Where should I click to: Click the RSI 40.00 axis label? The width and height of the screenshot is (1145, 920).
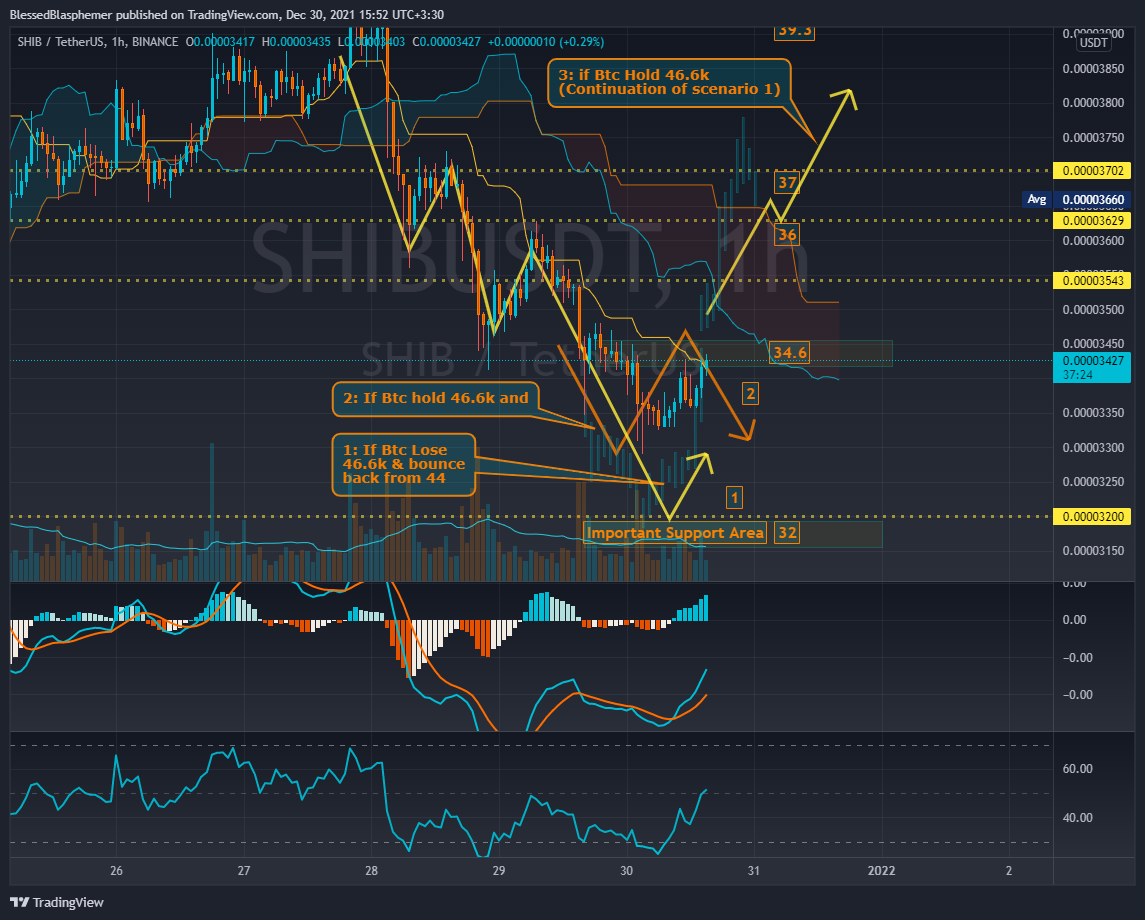1078,818
